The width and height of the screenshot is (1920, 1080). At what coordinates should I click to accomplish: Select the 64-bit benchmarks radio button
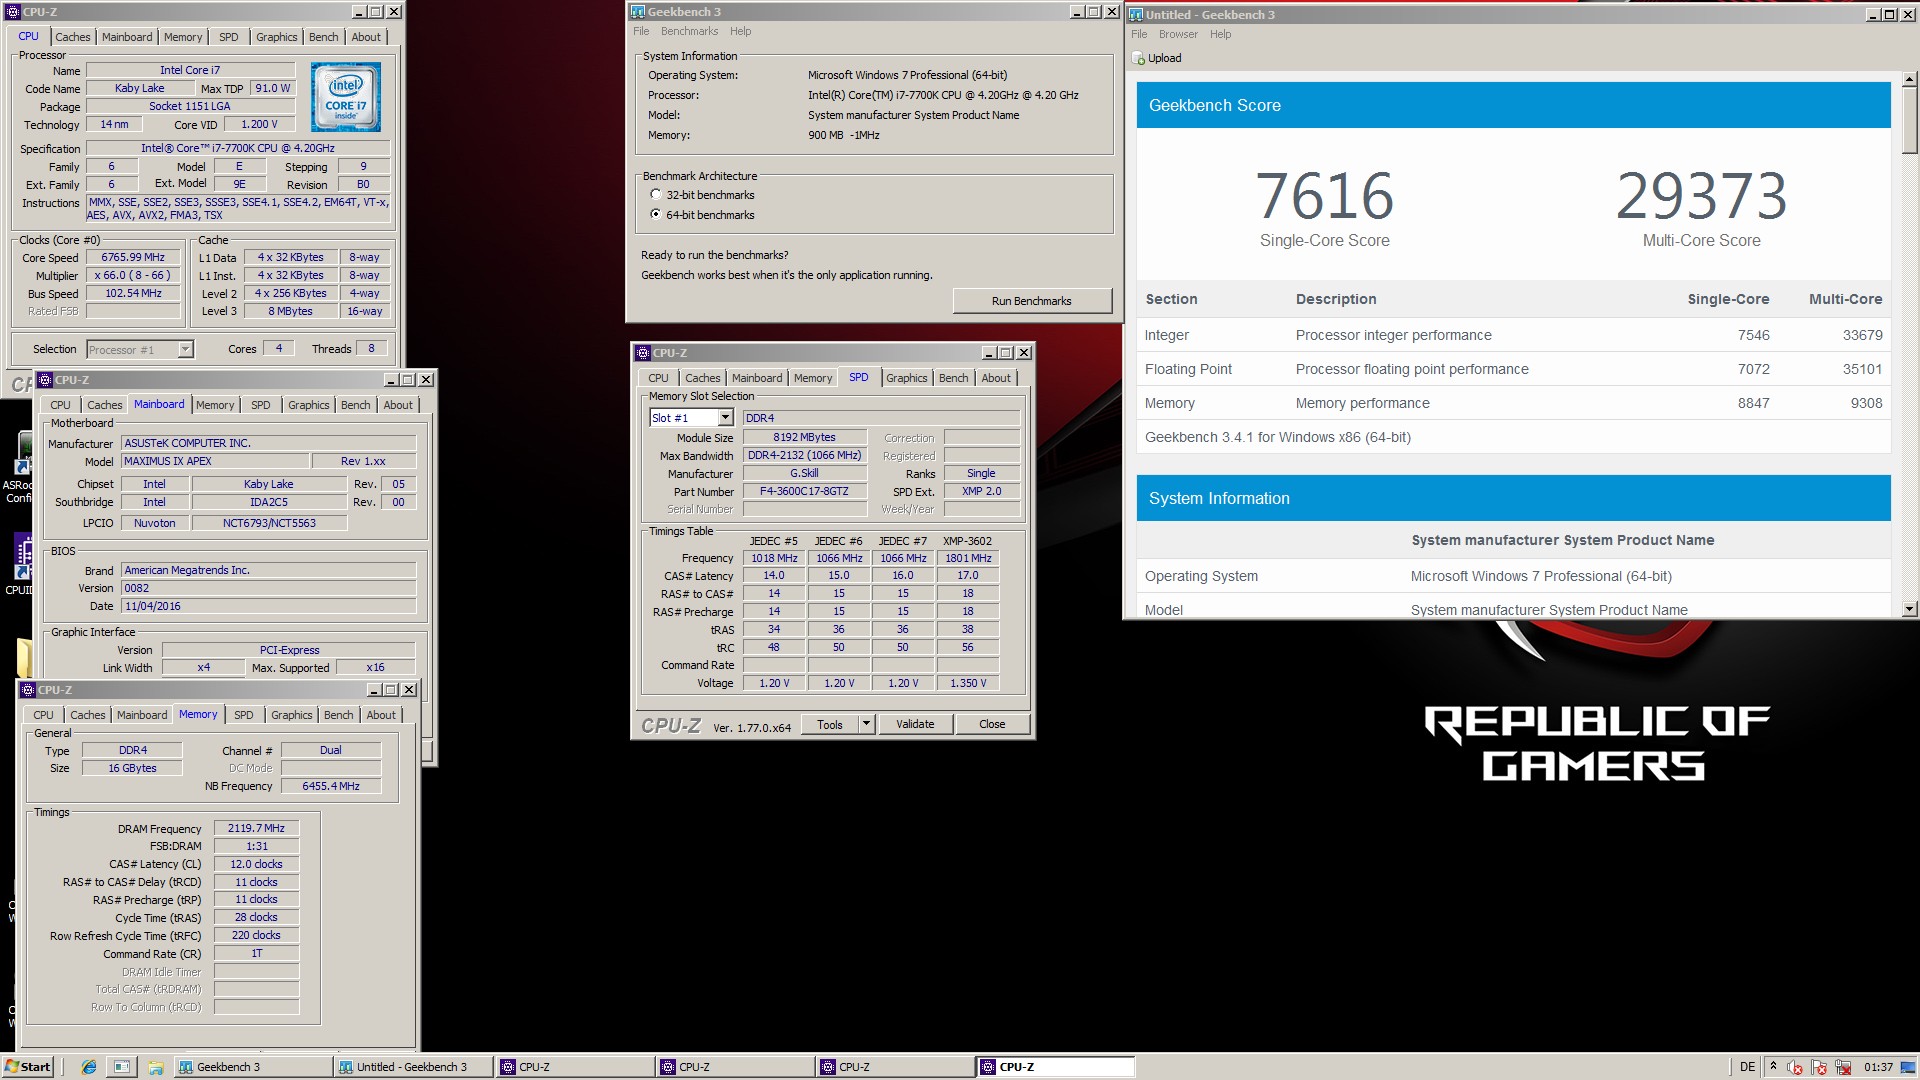[656, 214]
